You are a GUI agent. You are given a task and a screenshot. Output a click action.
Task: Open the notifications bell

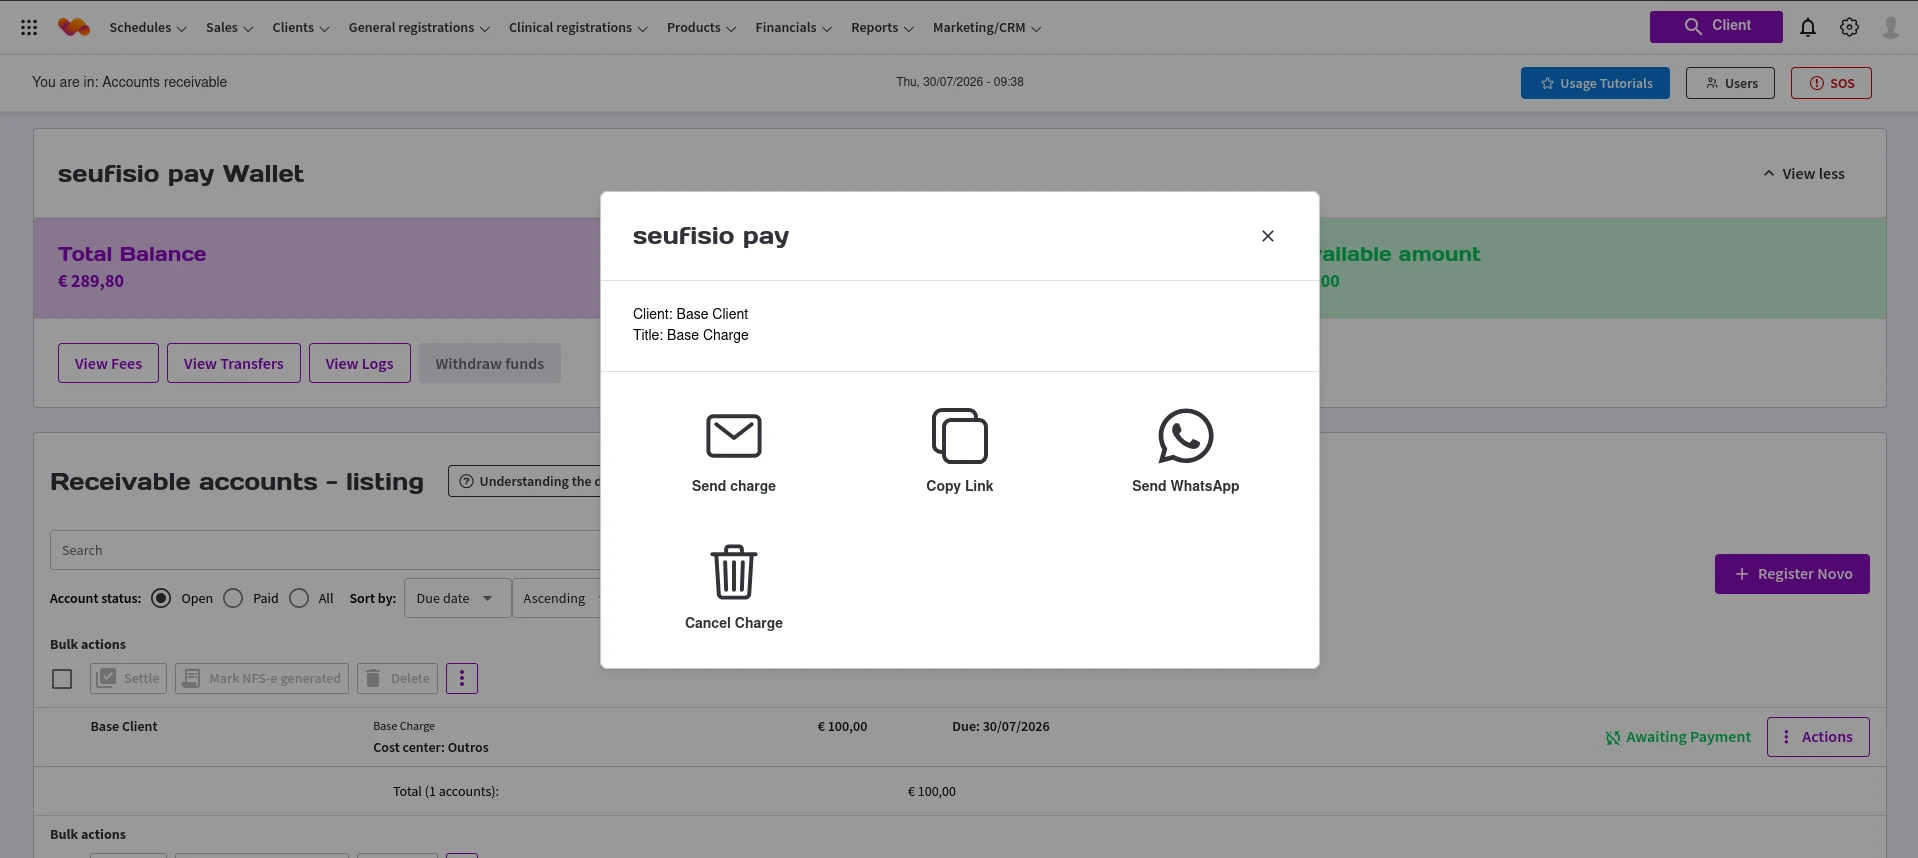1808,28
